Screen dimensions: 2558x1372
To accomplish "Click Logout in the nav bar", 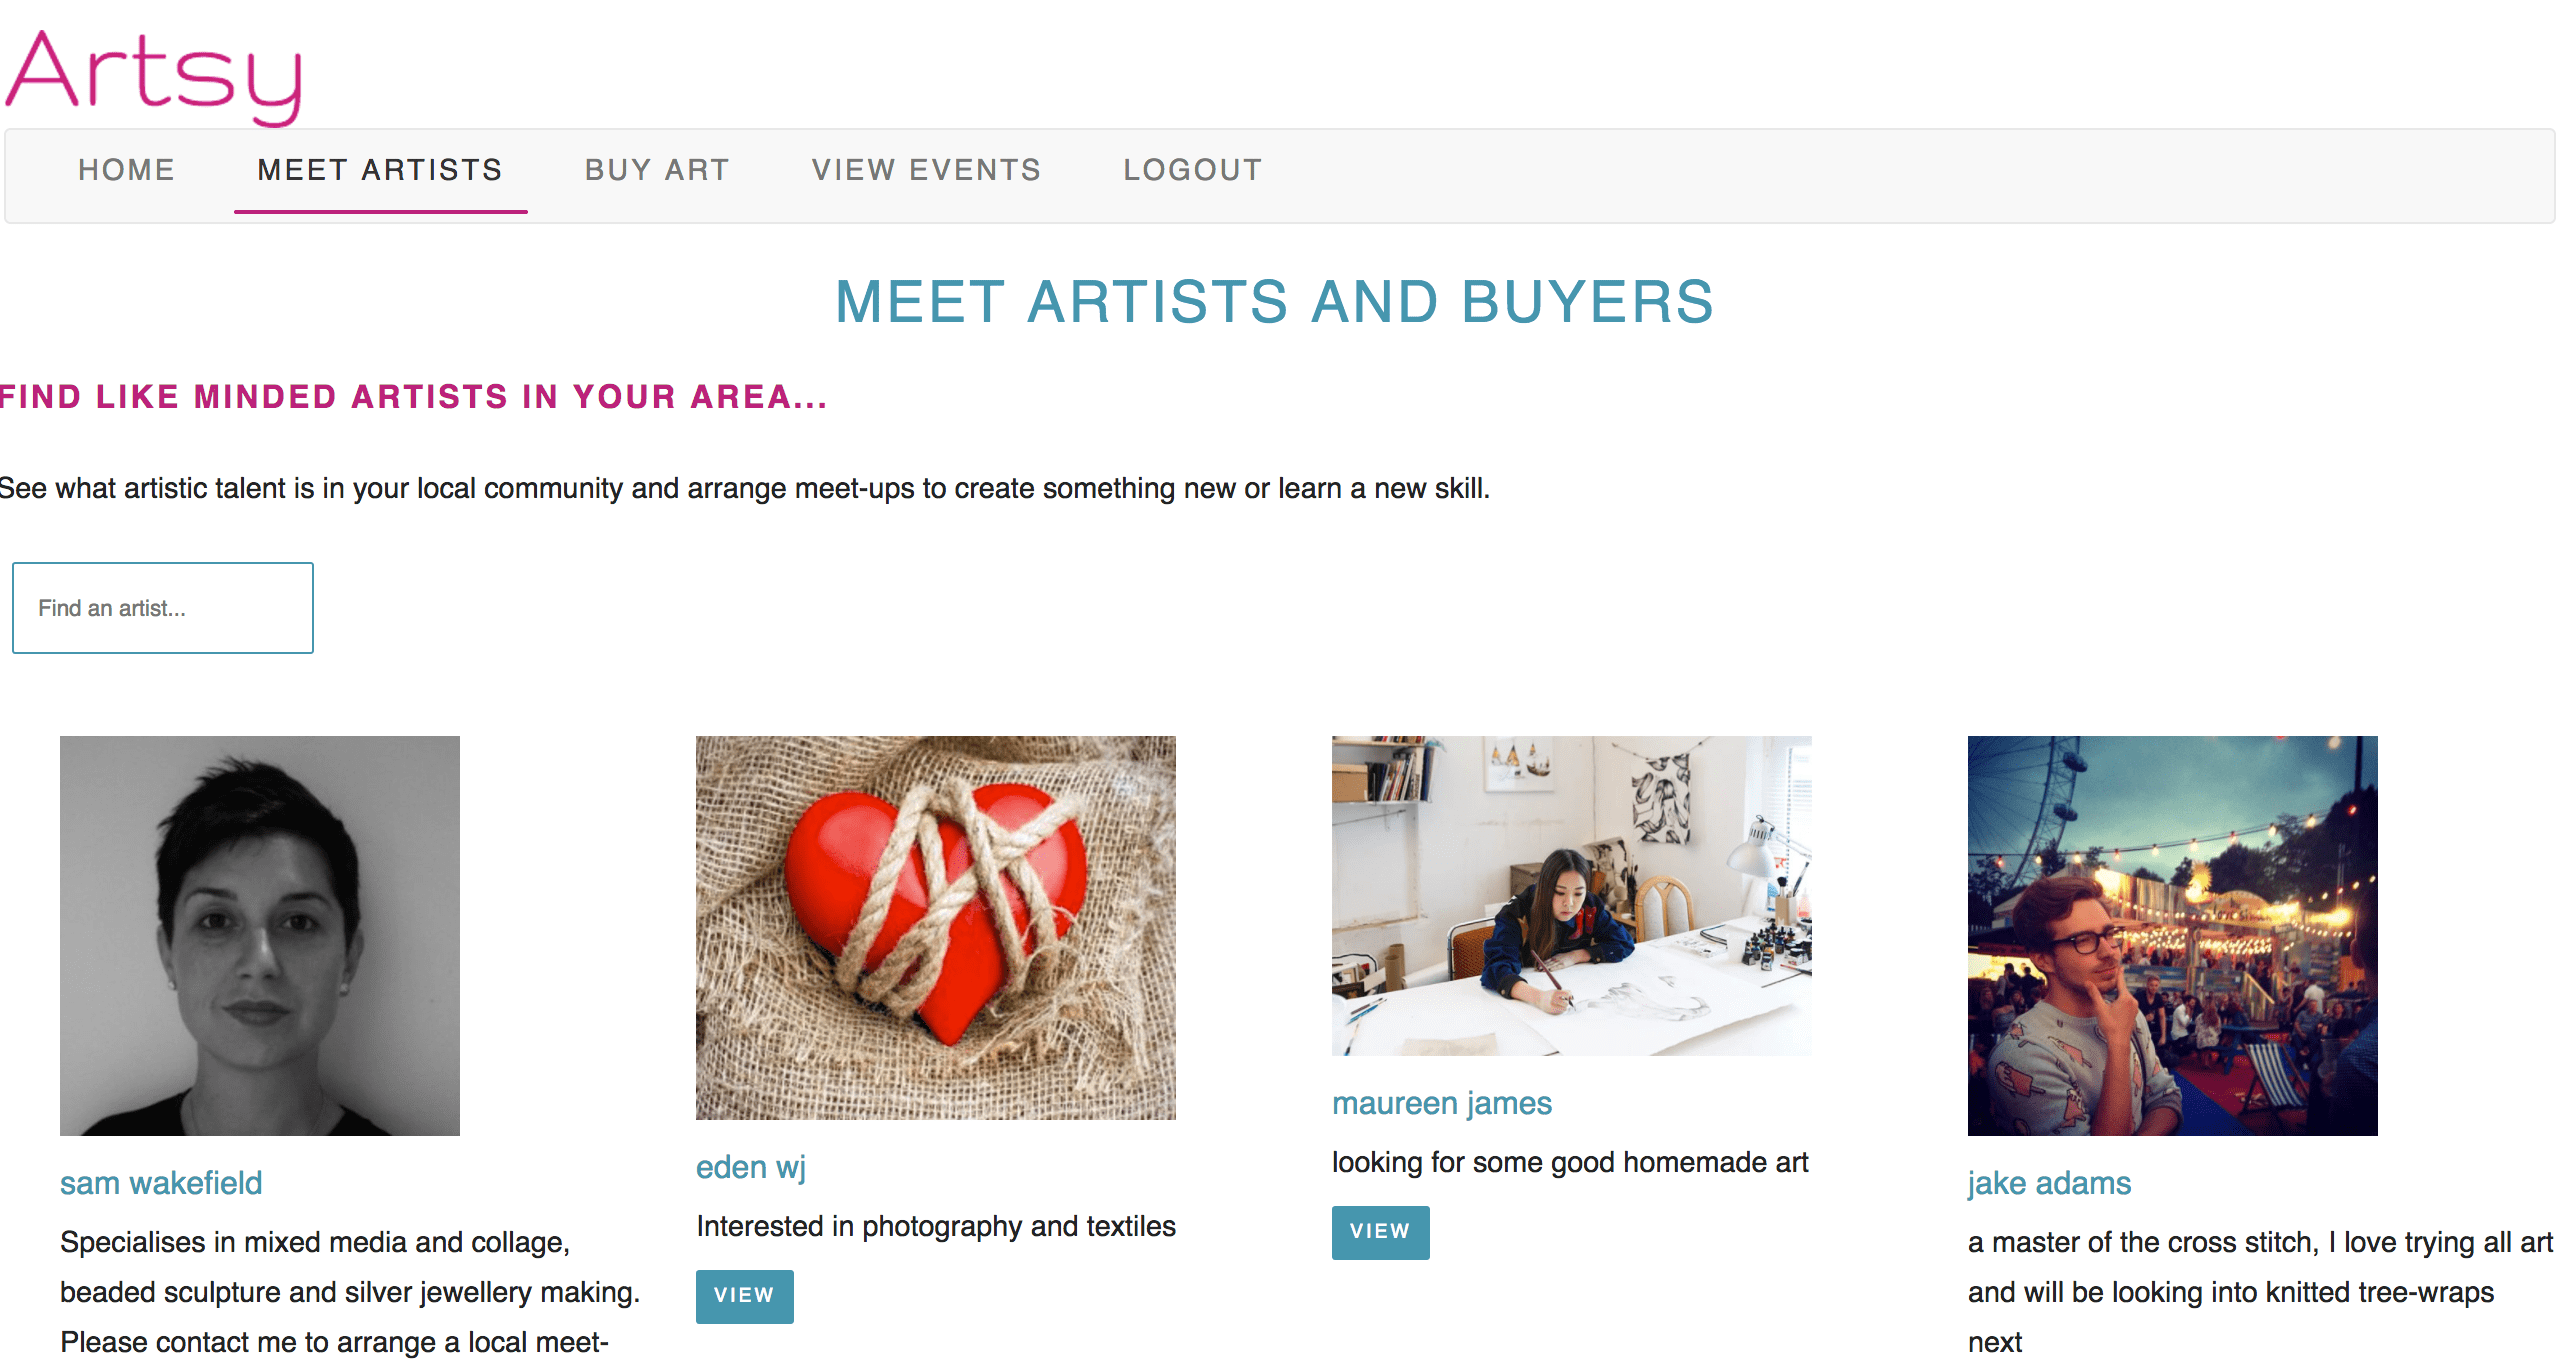I will pyautogui.click(x=1192, y=170).
